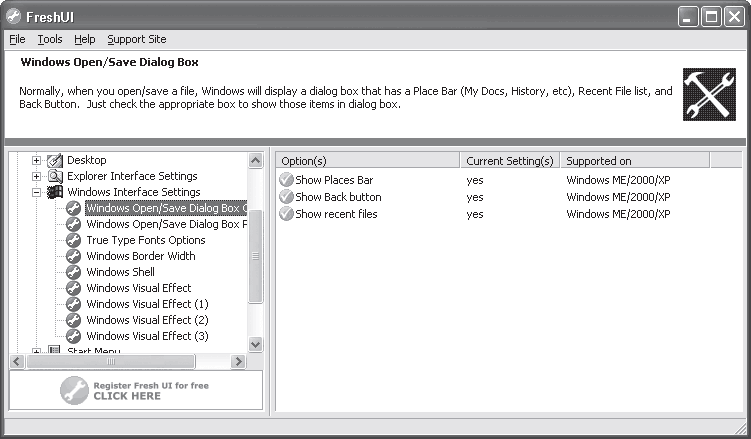The width and height of the screenshot is (751, 439).
Task: Toggle the Show Back button check icon
Action: 286,197
